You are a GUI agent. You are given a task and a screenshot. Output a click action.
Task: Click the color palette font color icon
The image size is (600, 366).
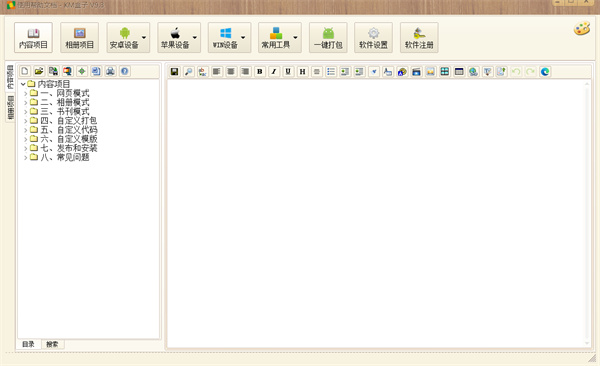(402, 72)
